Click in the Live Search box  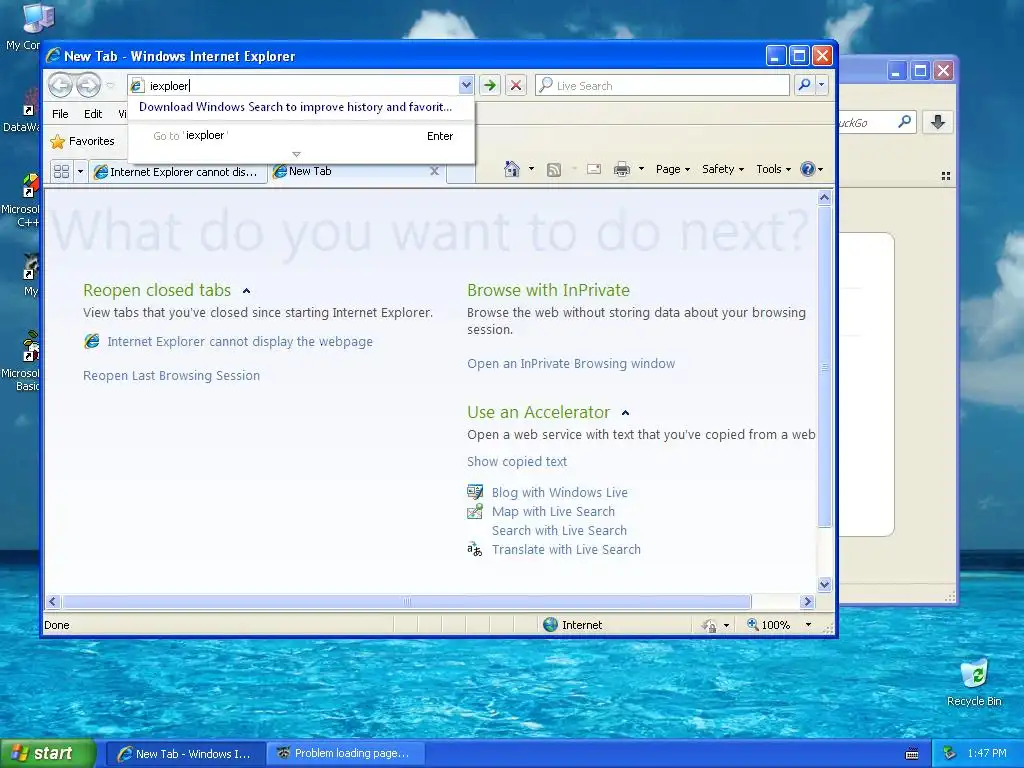(x=662, y=86)
